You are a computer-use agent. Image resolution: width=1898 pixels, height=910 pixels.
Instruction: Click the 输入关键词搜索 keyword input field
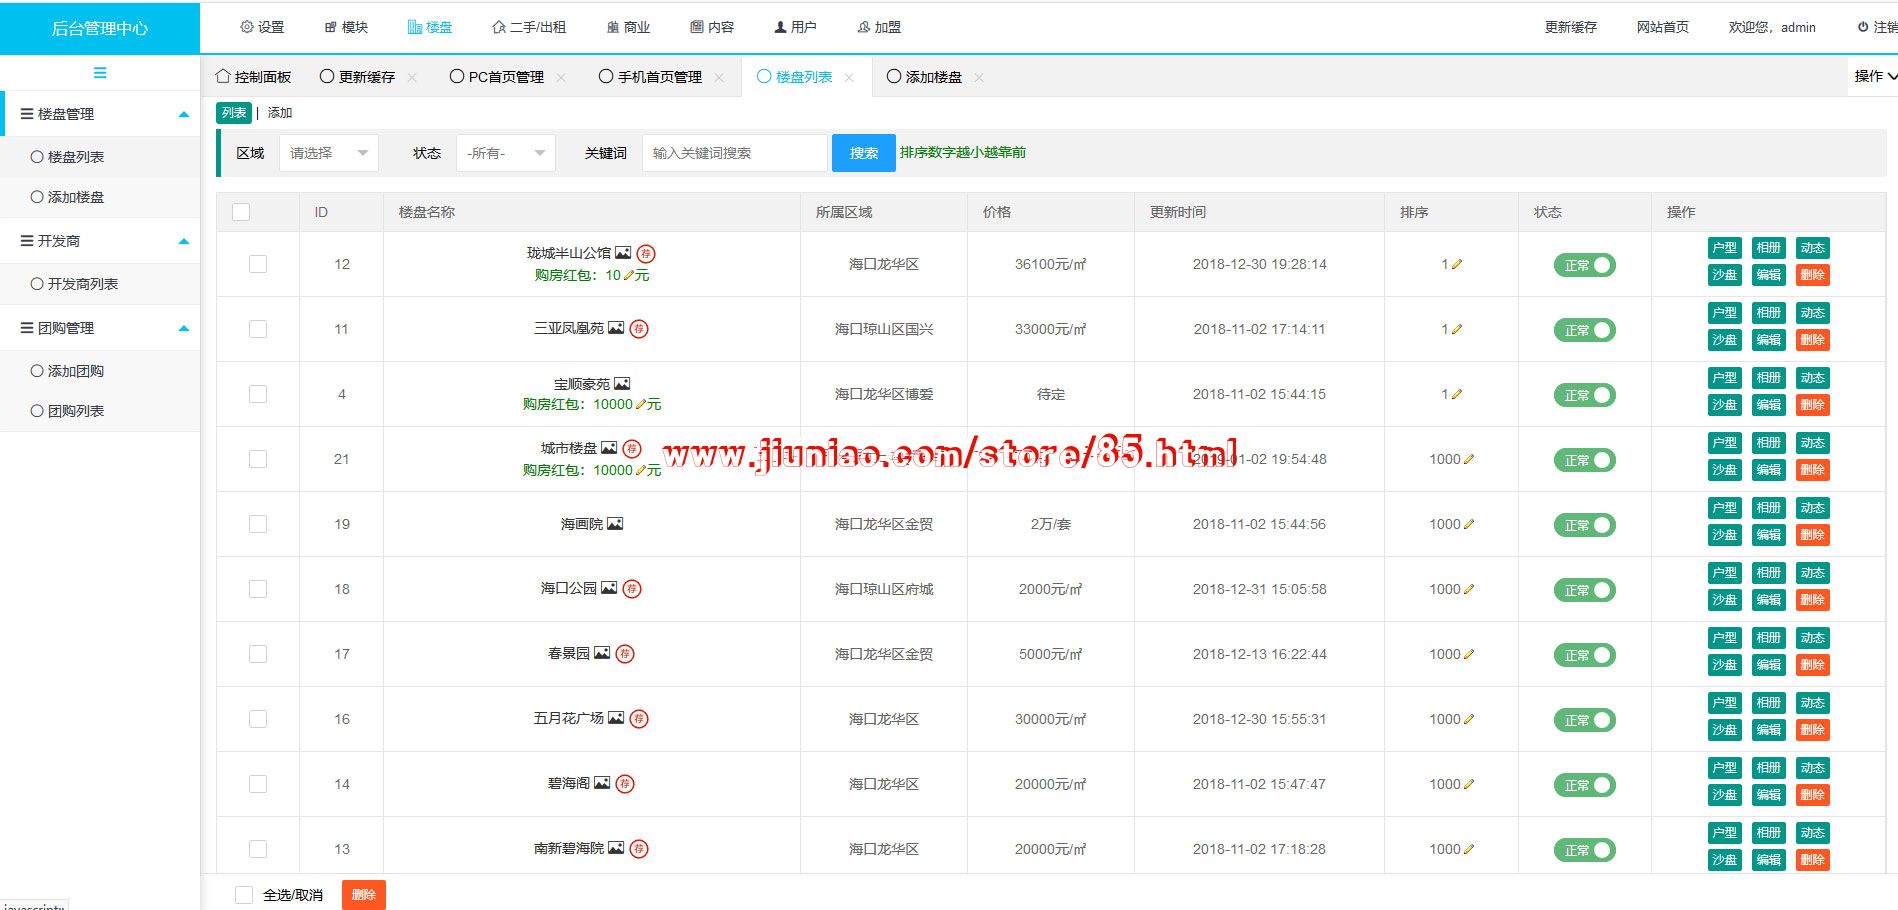coord(734,153)
